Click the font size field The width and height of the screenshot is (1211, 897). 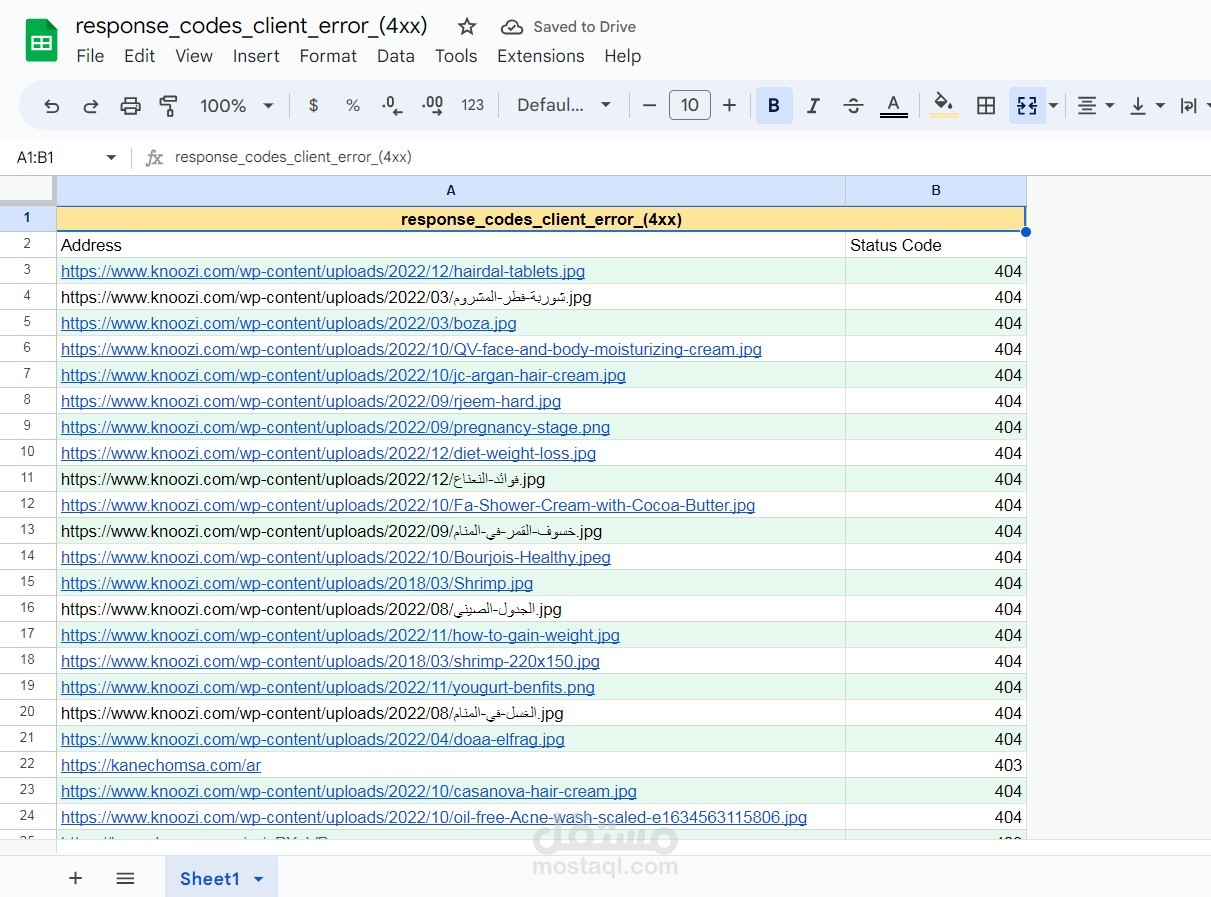[x=689, y=105]
